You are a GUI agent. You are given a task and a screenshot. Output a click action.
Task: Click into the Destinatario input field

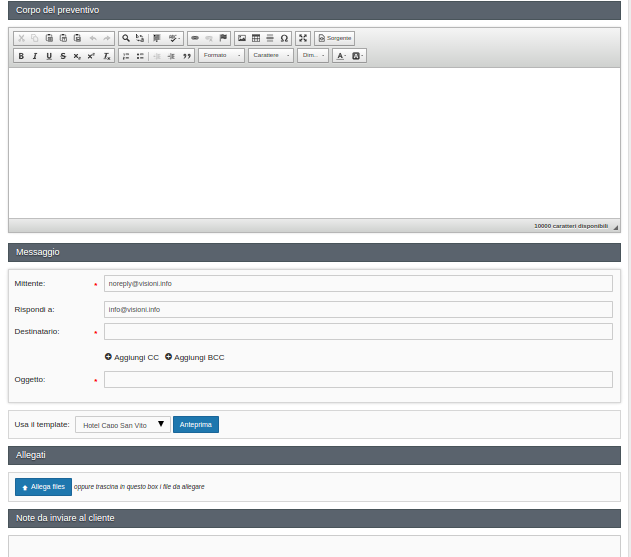pos(358,331)
